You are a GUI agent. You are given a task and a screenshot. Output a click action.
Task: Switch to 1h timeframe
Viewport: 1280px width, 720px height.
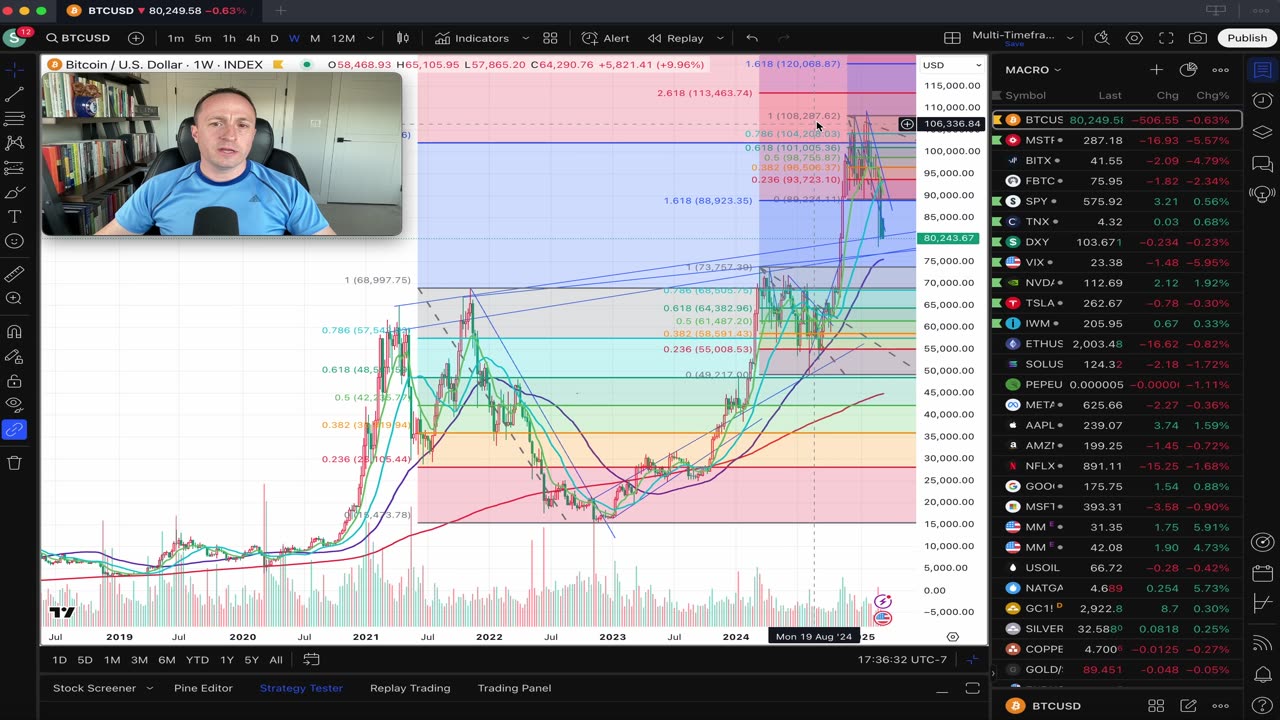[x=229, y=38]
